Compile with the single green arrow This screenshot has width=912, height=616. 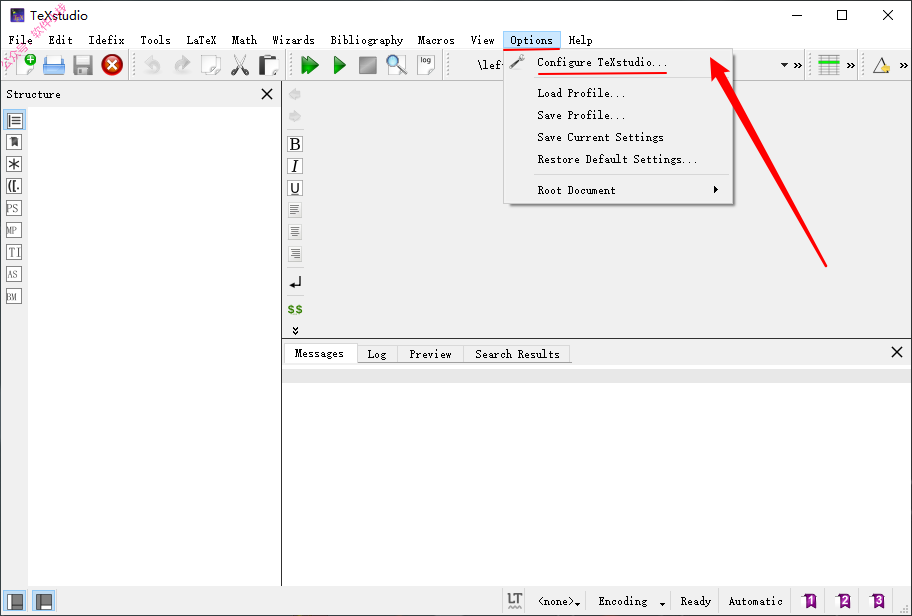340,65
